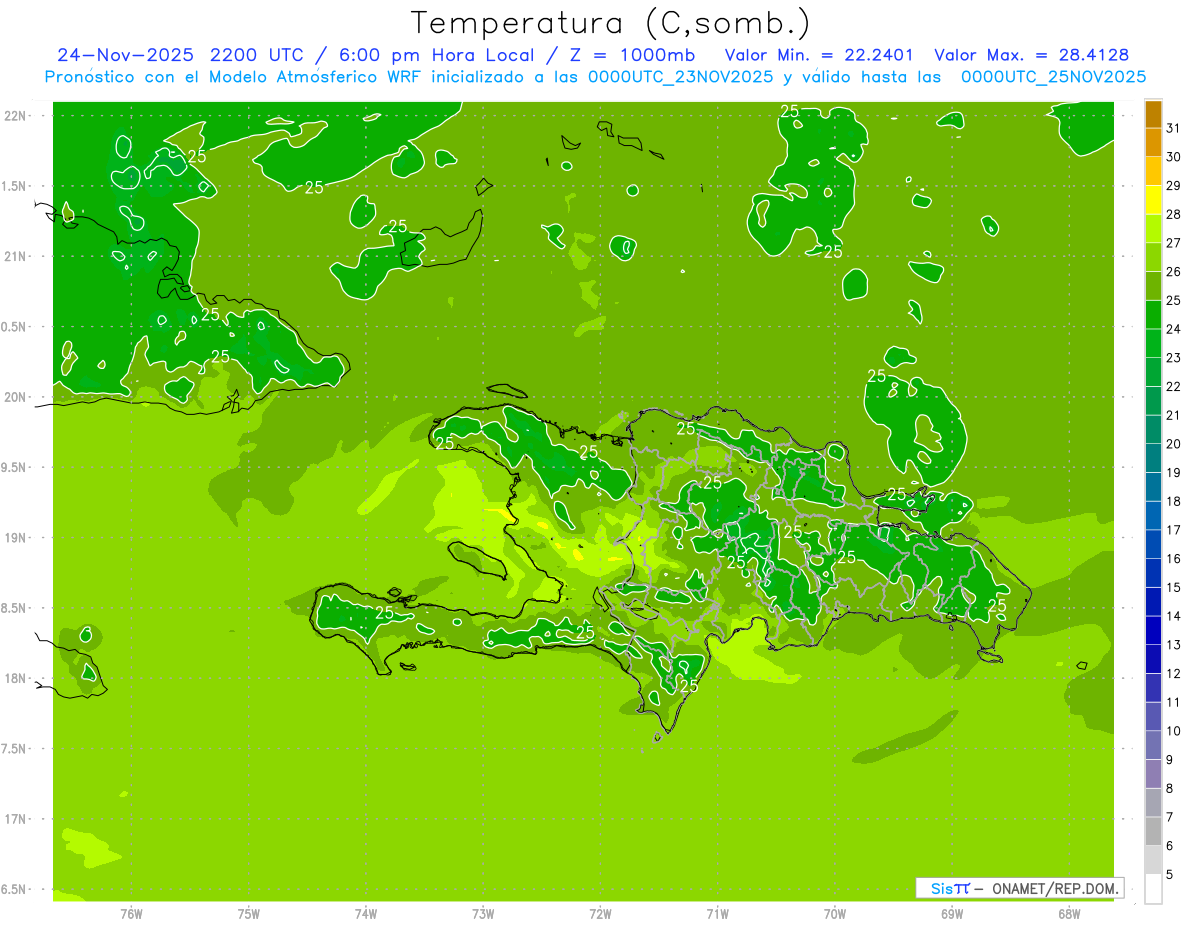Pick the blue color band between 15 and 16
The image size is (1200, 927).
coord(1153,573)
